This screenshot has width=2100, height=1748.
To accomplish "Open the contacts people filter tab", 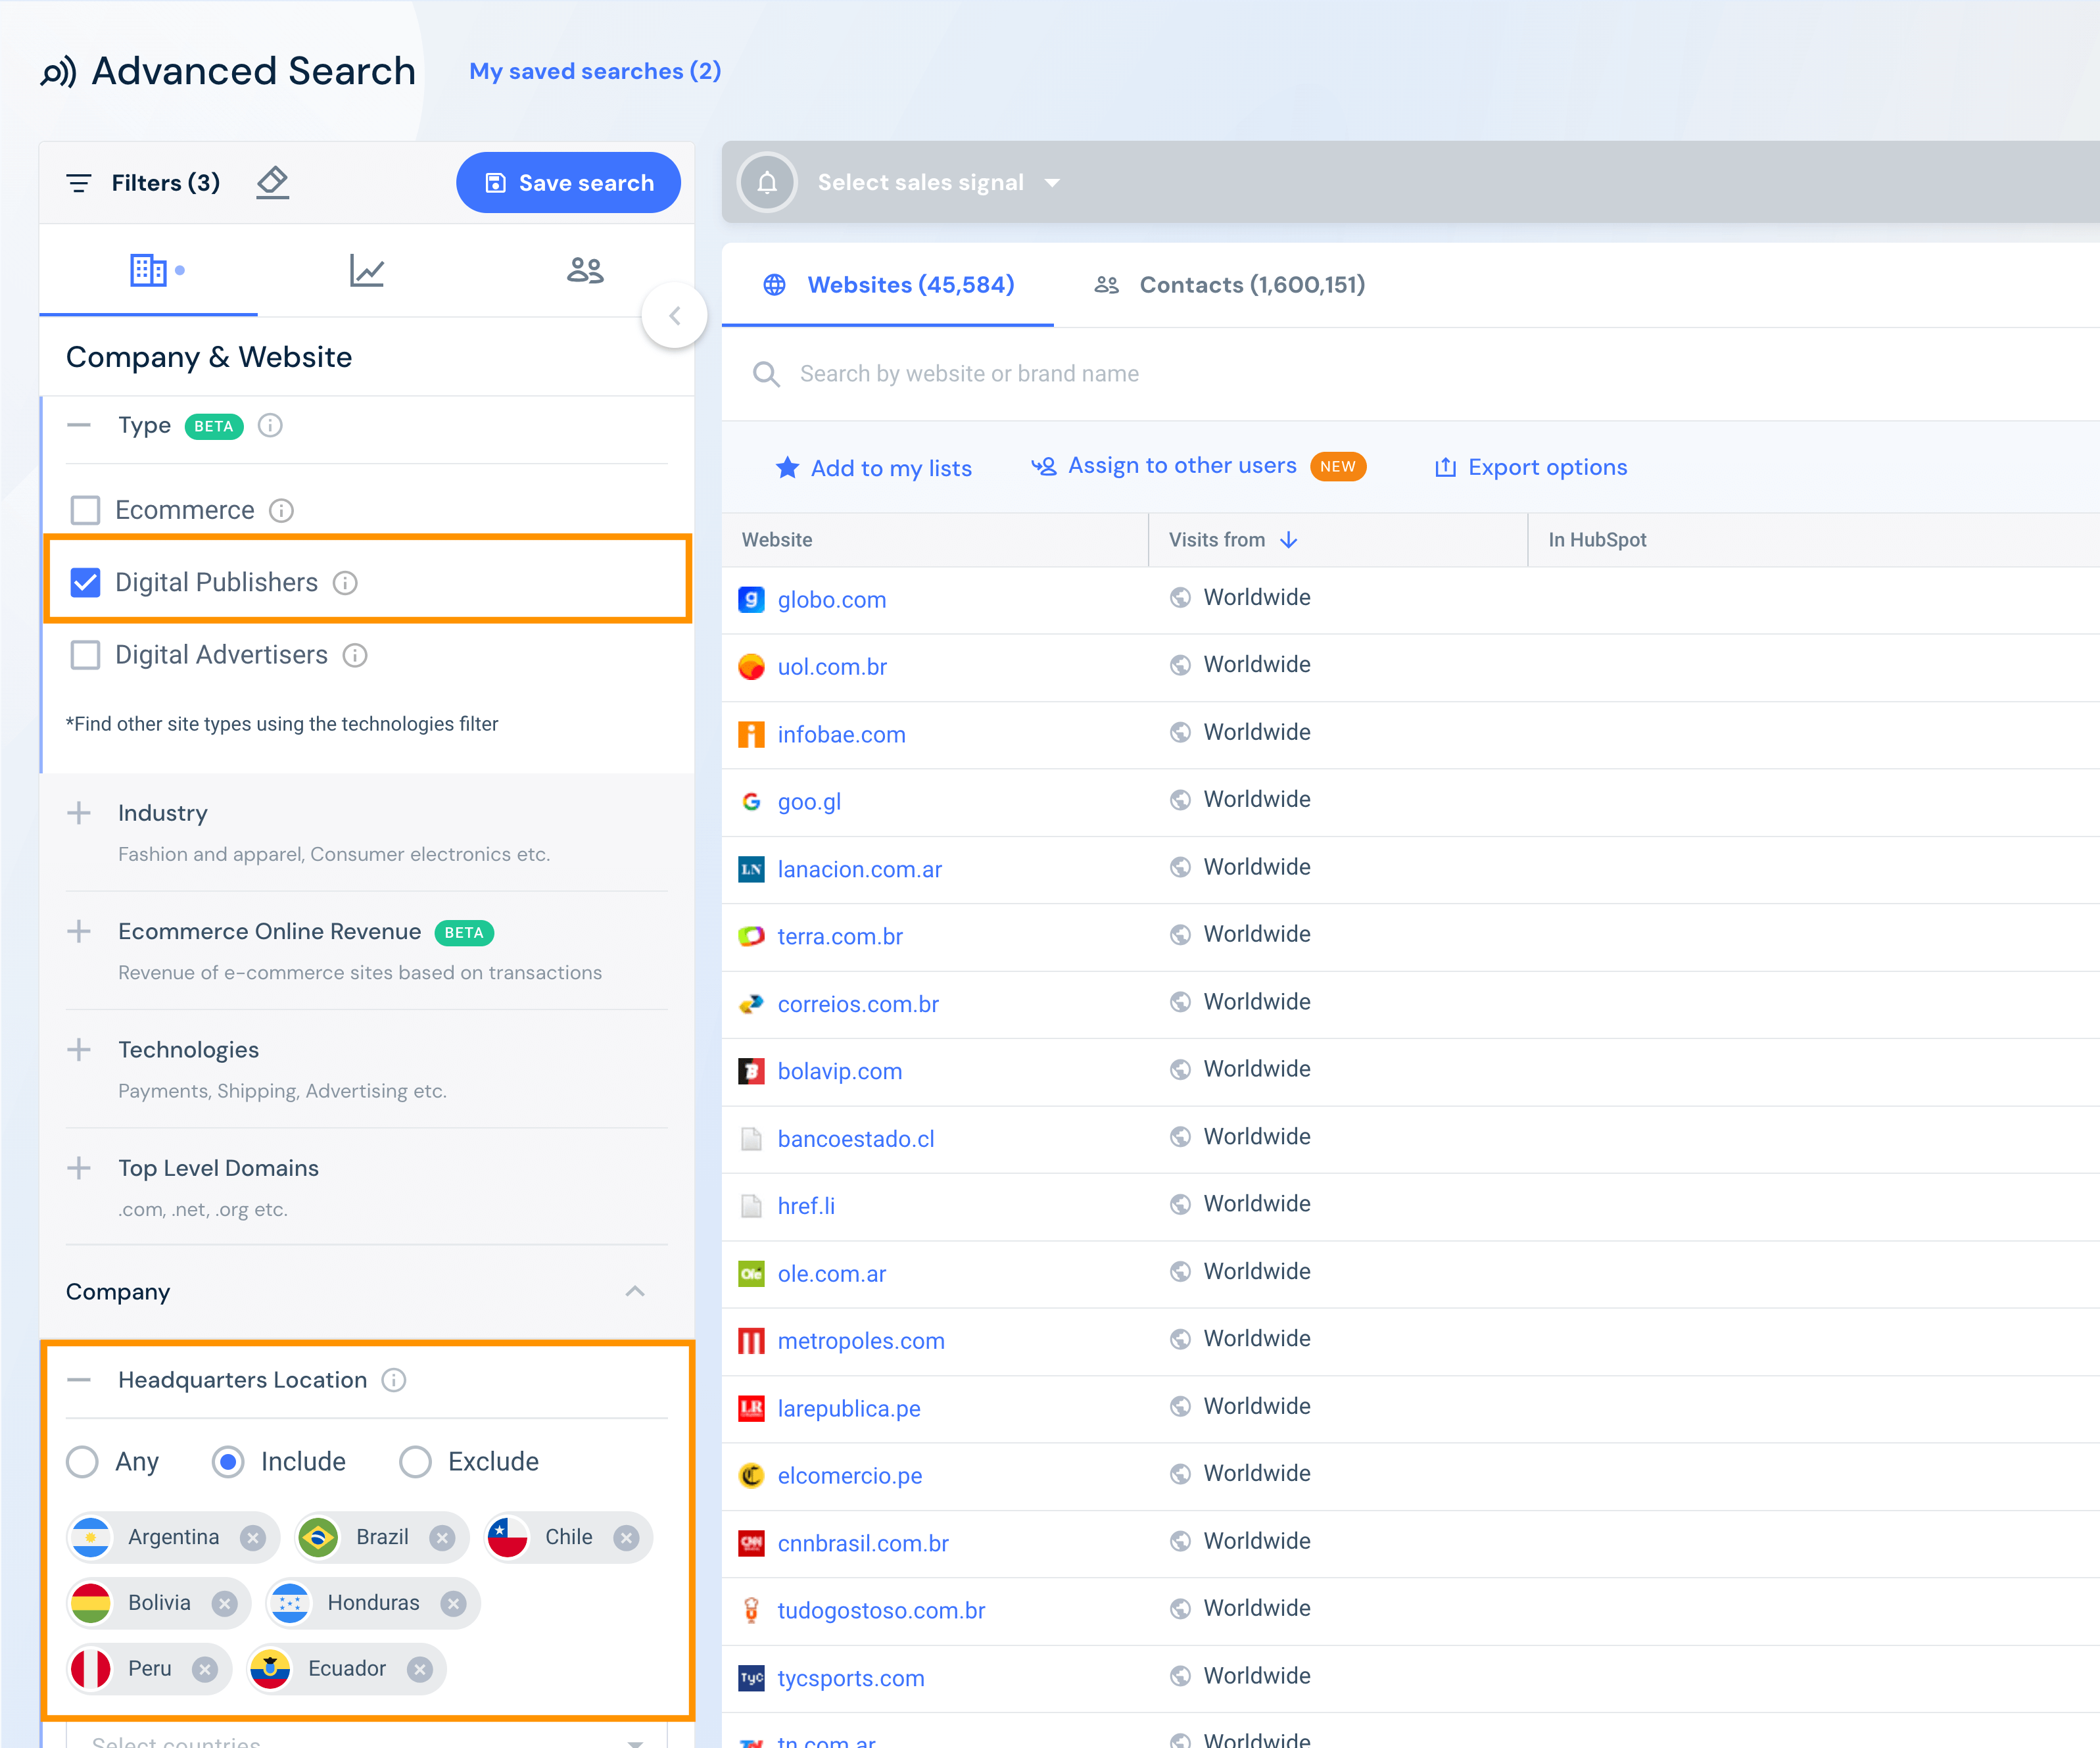I will pyautogui.click(x=585, y=270).
